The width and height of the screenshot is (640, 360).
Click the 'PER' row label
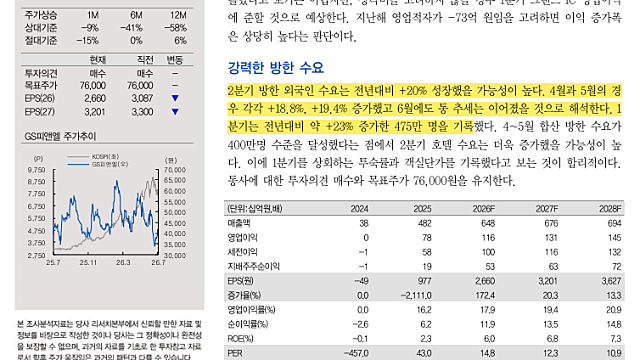pos(235,353)
